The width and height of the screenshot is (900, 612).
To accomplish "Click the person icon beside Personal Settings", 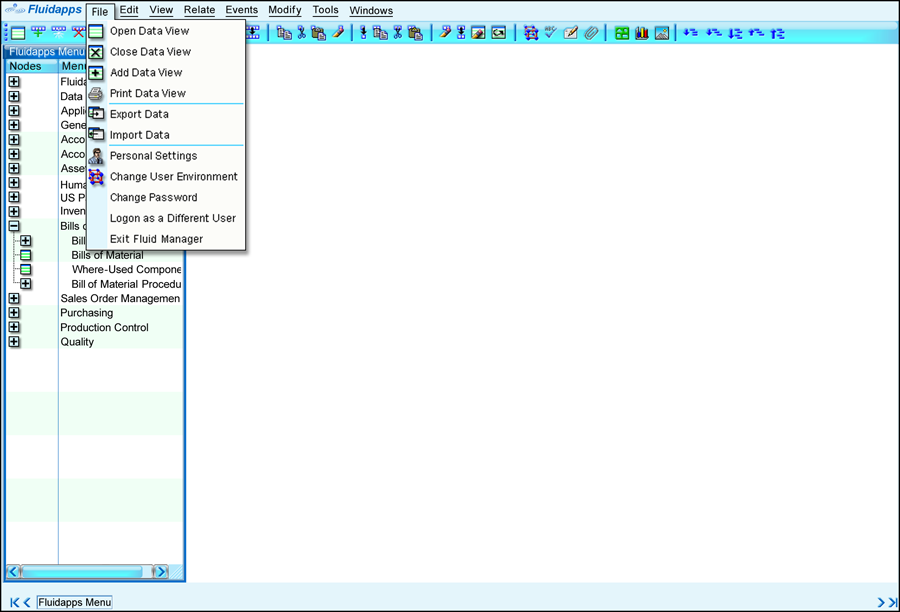I will (96, 156).
